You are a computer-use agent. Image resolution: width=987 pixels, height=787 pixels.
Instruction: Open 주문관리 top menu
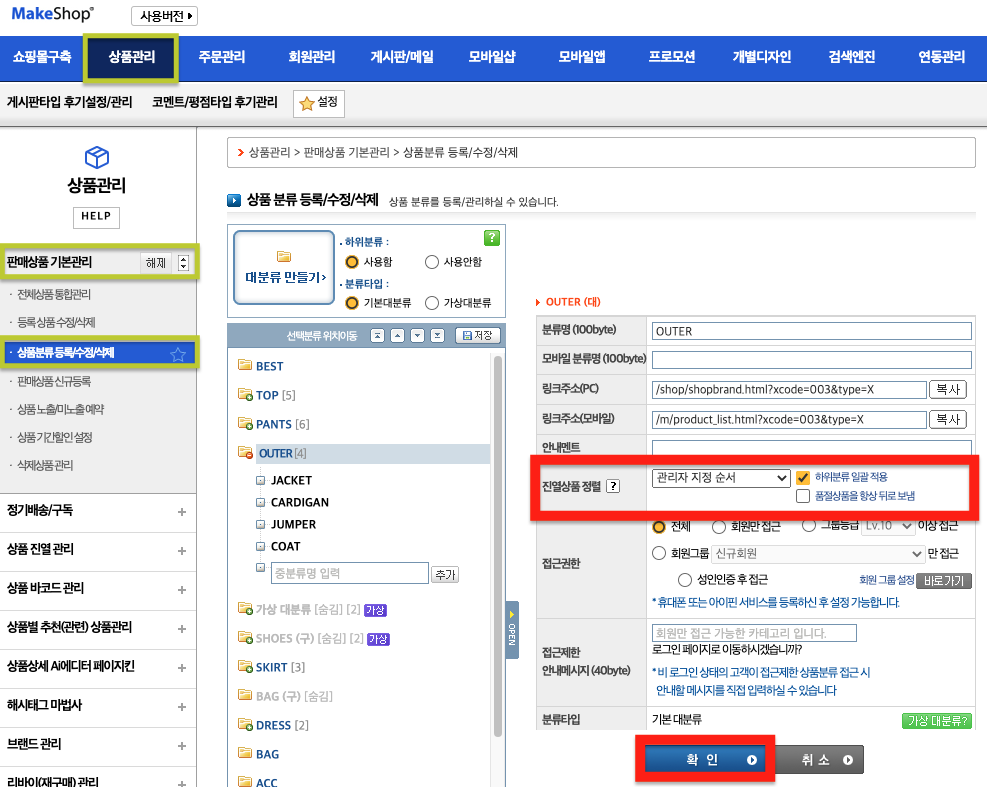pyautogui.click(x=222, y=57)
